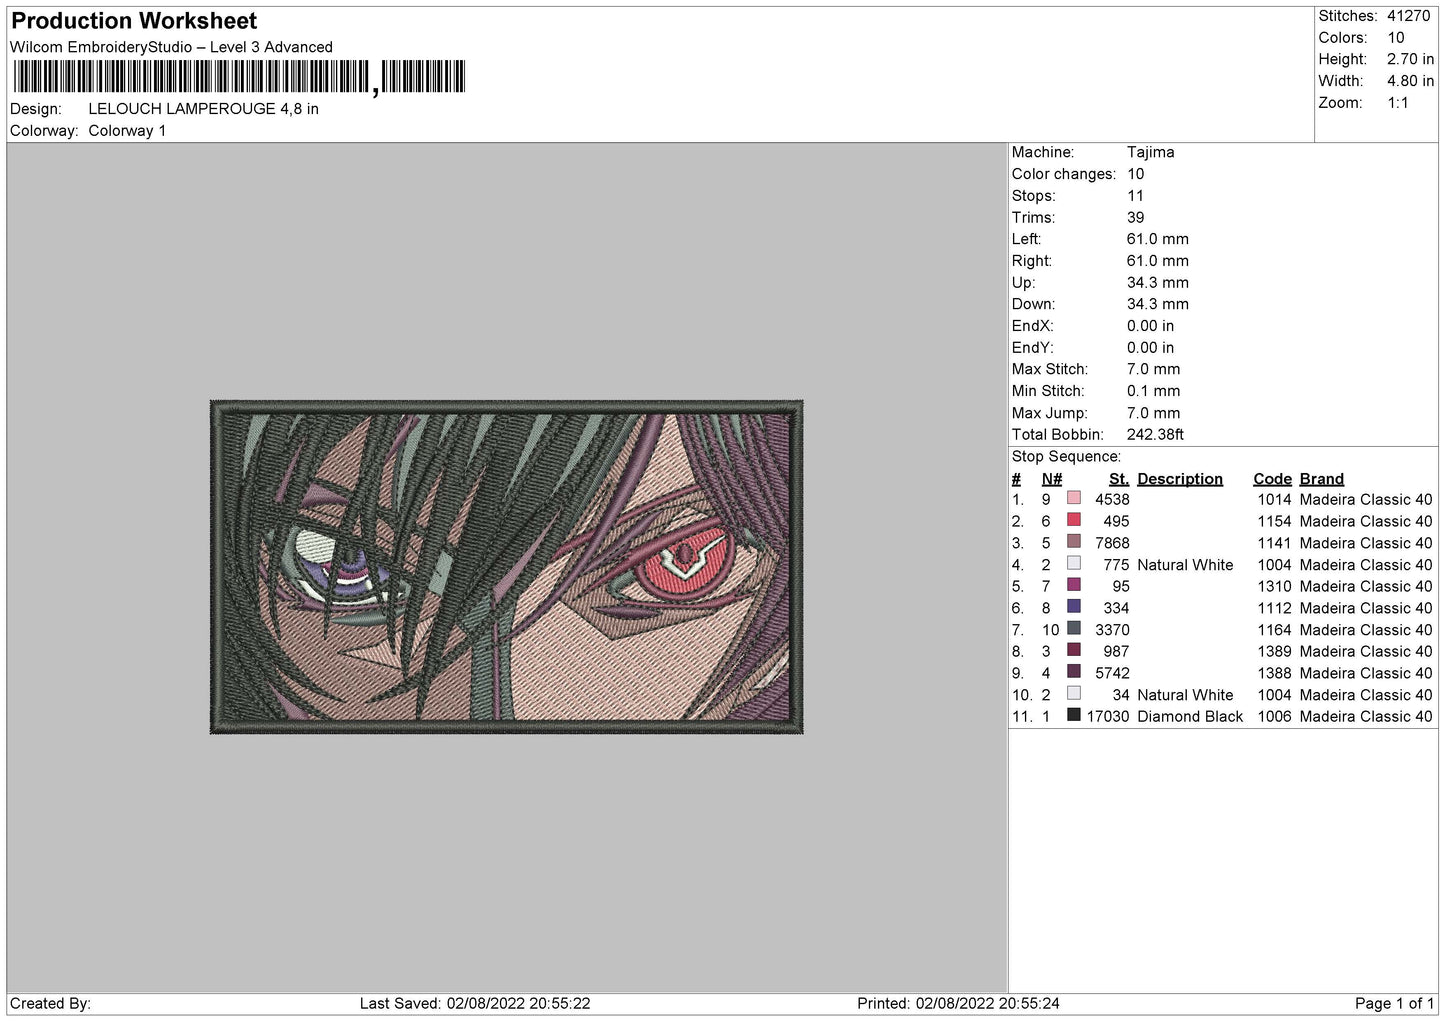Click the Stops value '11'
Viewport: 1445px width, 1021px height.
pos(1135,196)
